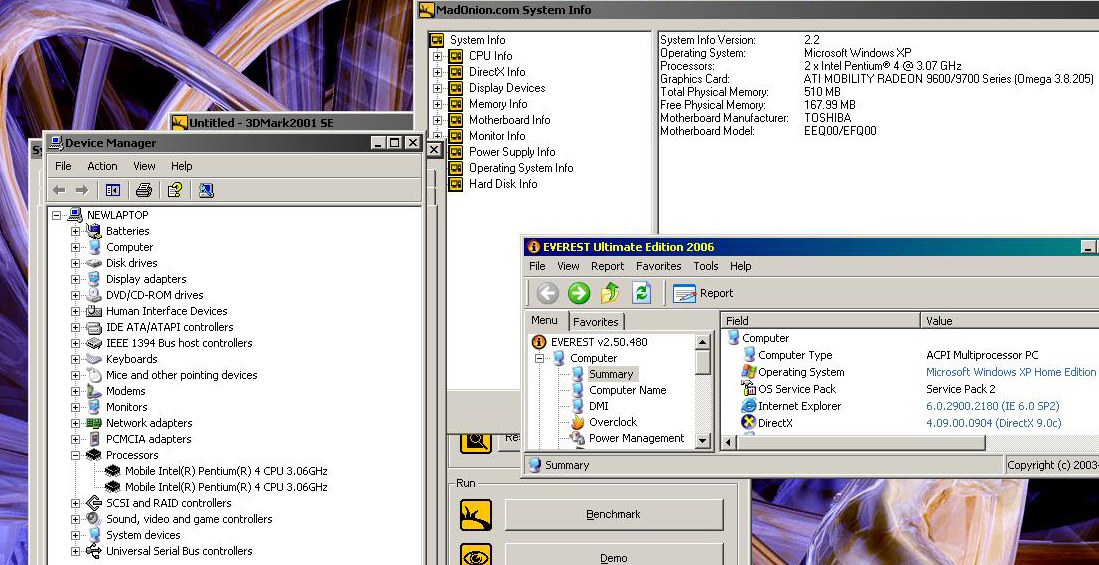Click the Benchmark button
This screenshot has height=565, width=1099.
point(613,515)
